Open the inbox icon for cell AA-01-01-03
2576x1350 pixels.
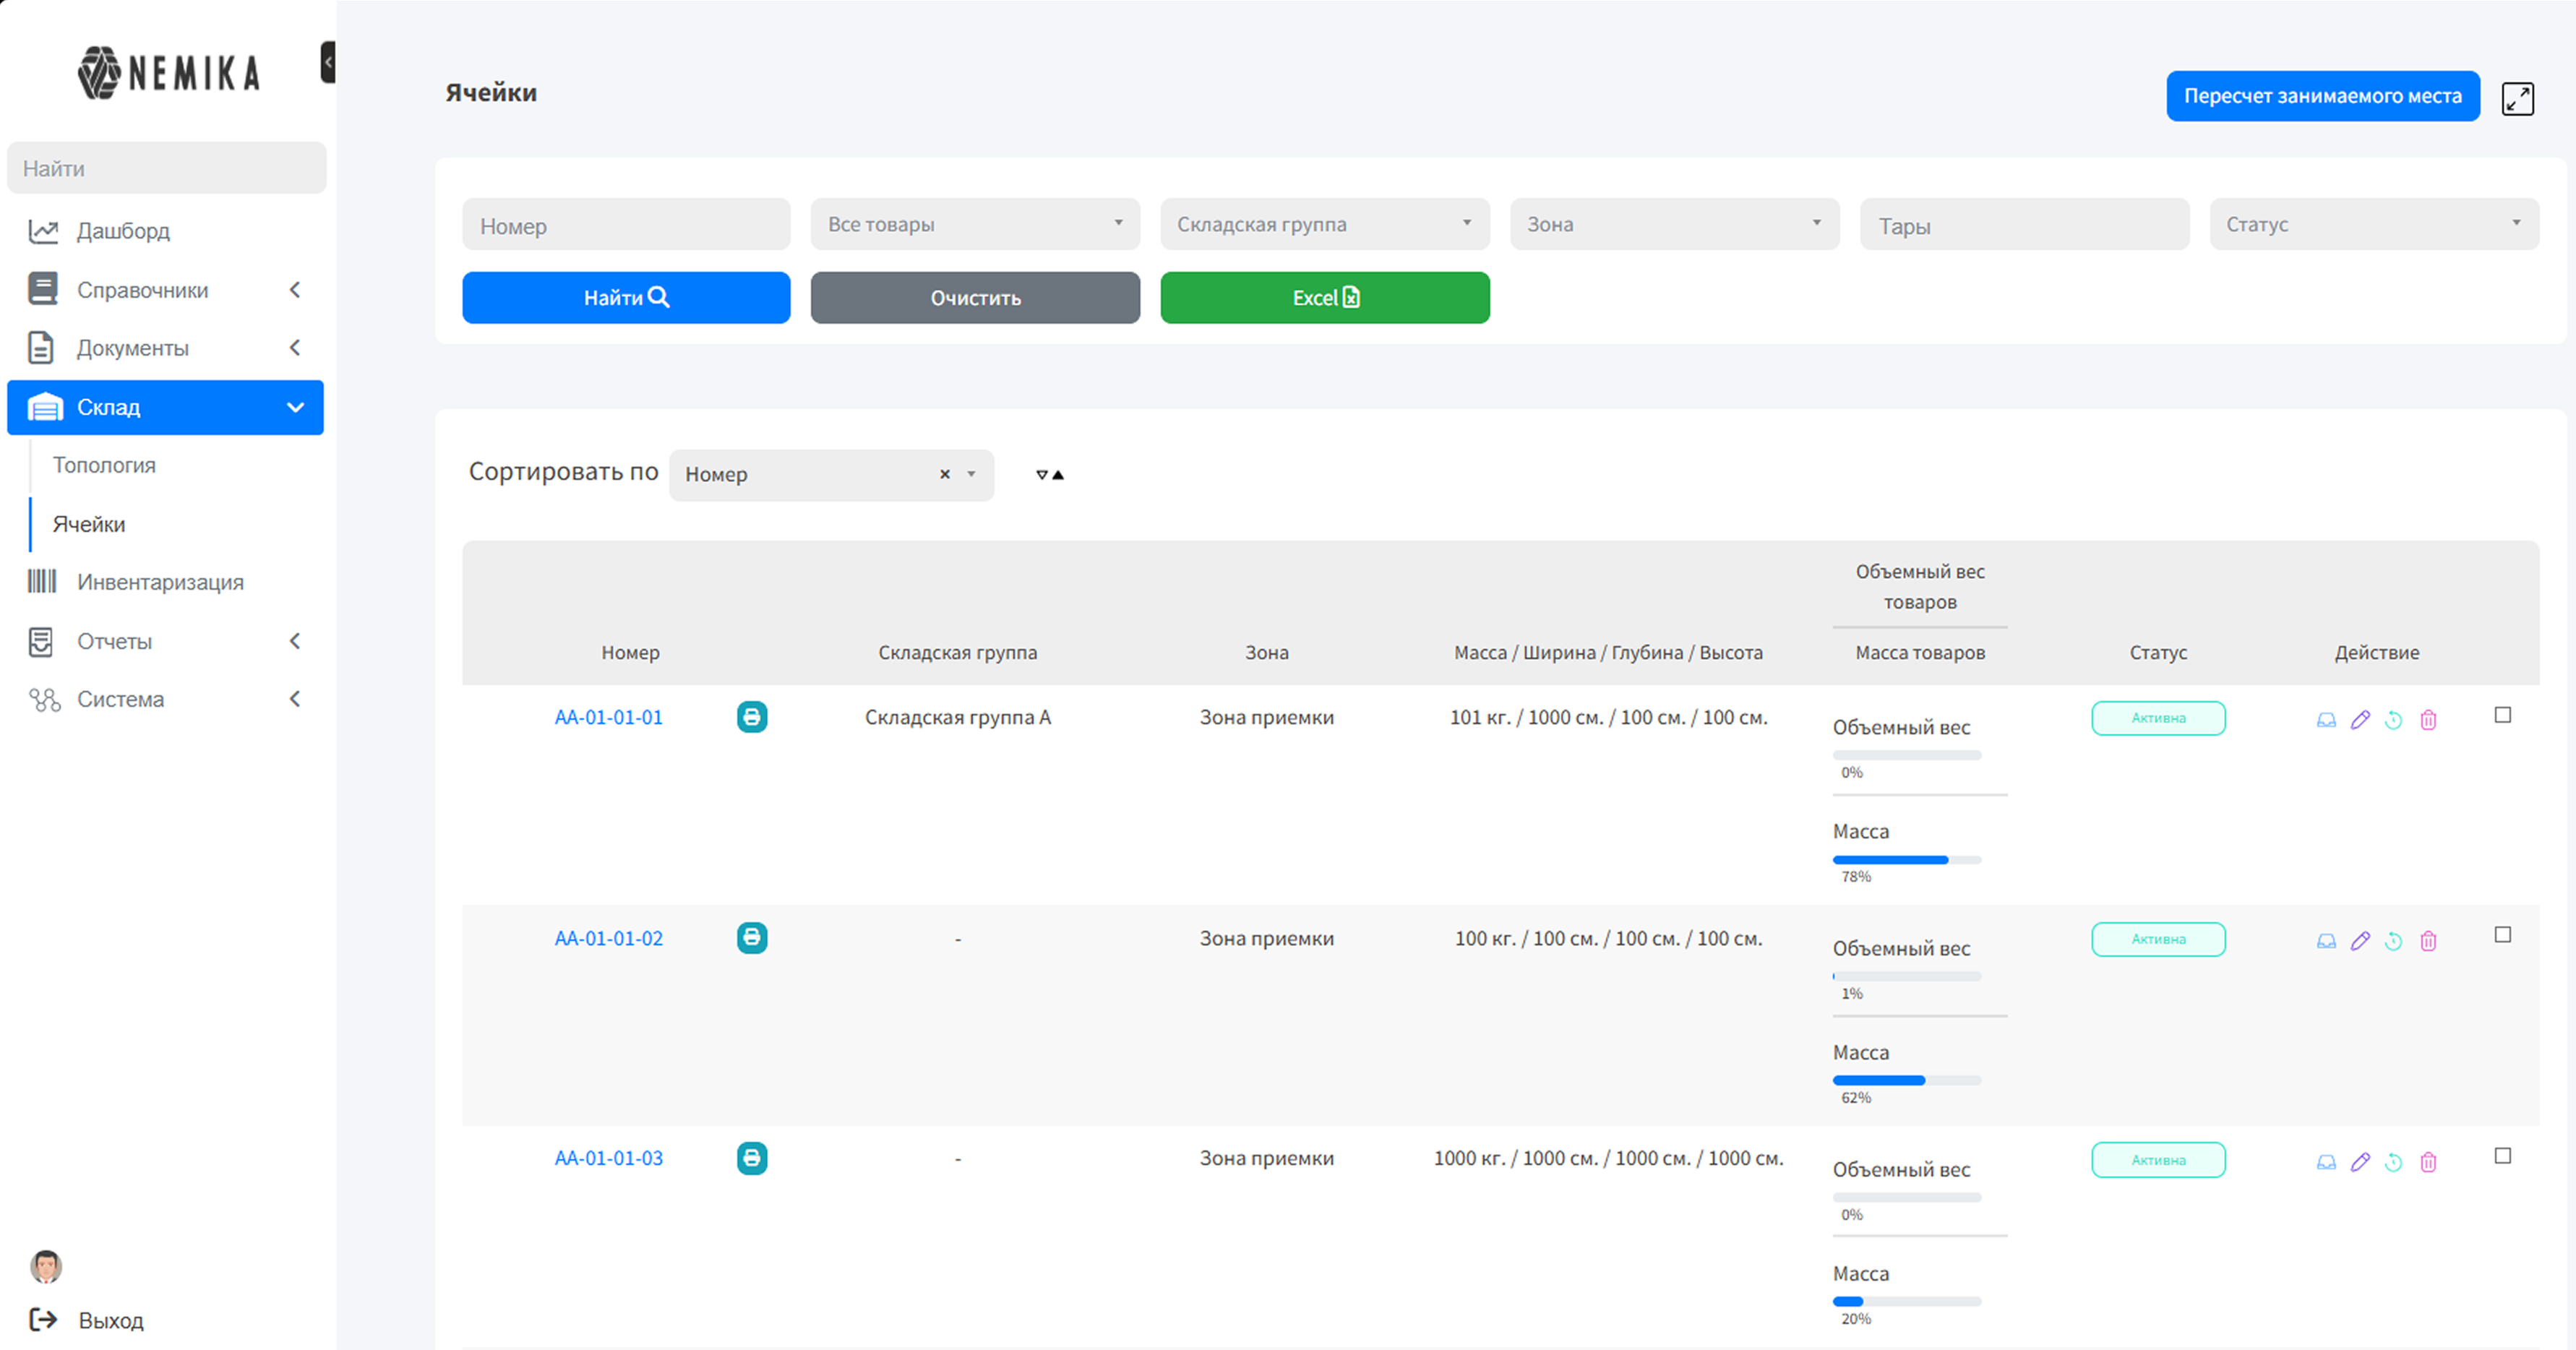pyautogui.click(x=2326, y=1162)
